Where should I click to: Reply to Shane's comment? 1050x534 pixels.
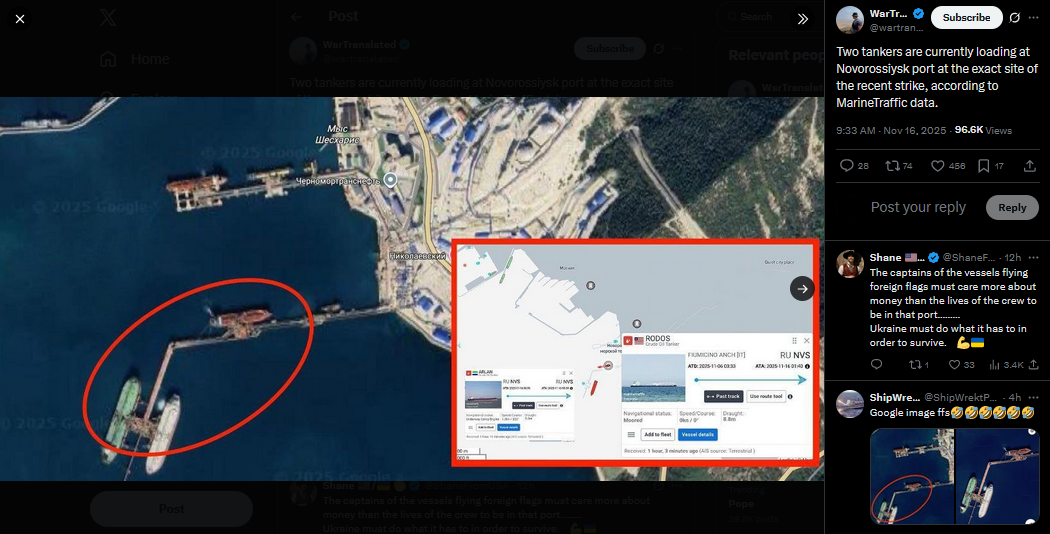[876, 364]
